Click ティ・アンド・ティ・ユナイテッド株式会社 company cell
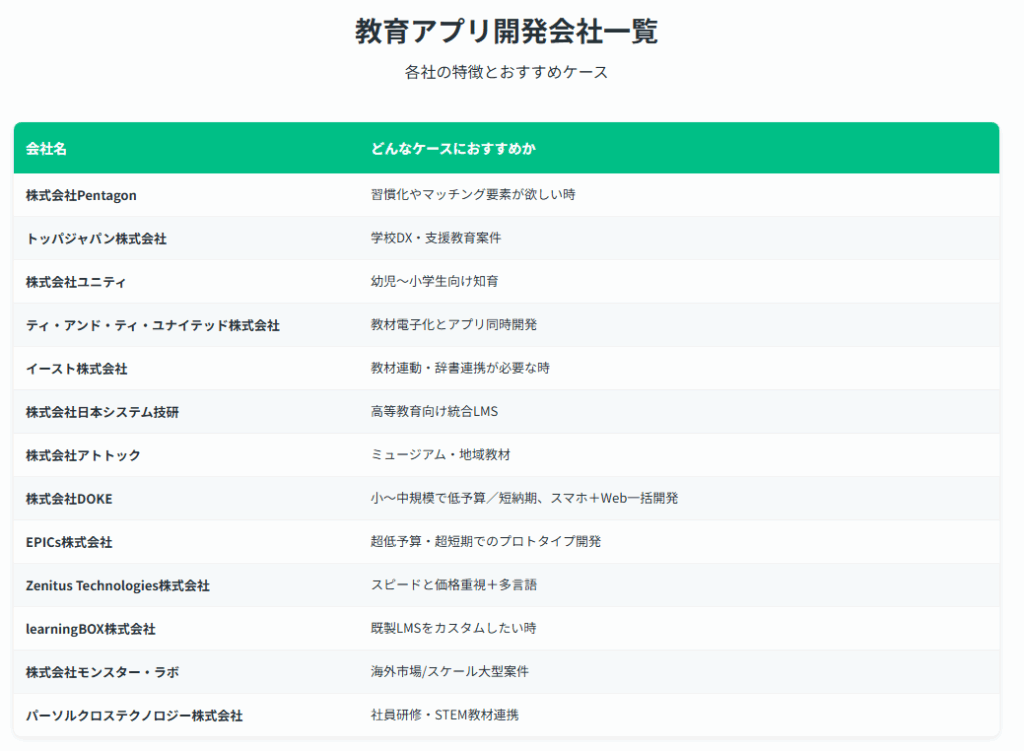Viewport: 1024px width, 751px height. tap(152, 325)
